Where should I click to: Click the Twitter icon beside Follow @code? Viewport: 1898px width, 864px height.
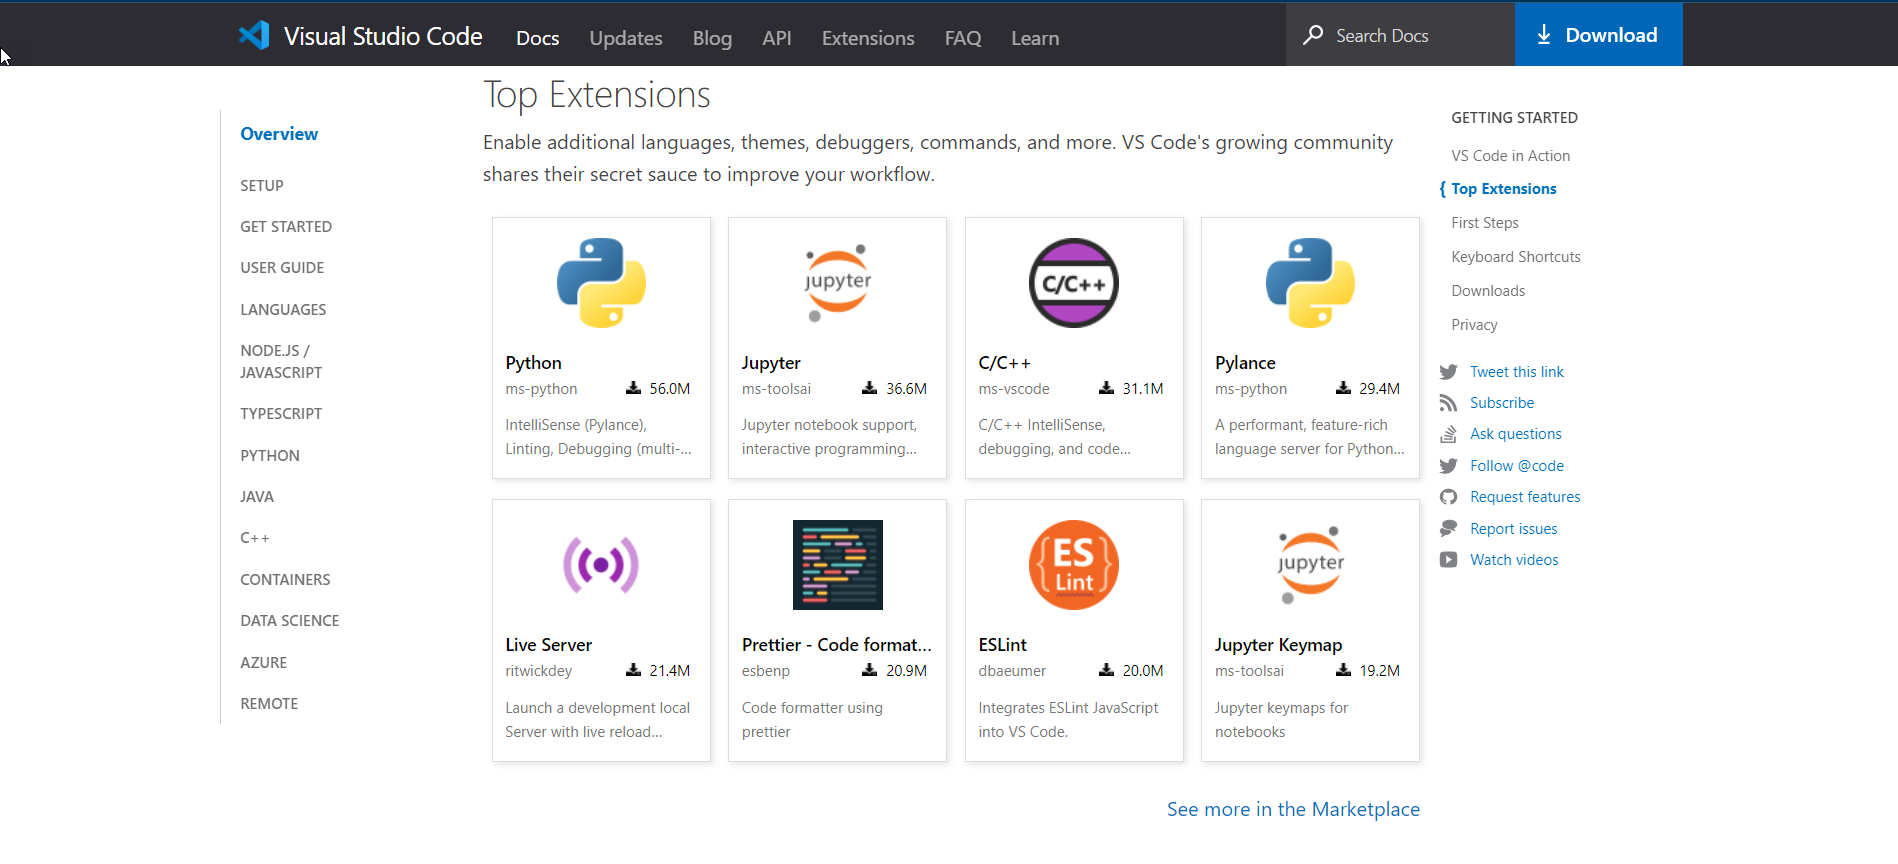click(1448, 466)
